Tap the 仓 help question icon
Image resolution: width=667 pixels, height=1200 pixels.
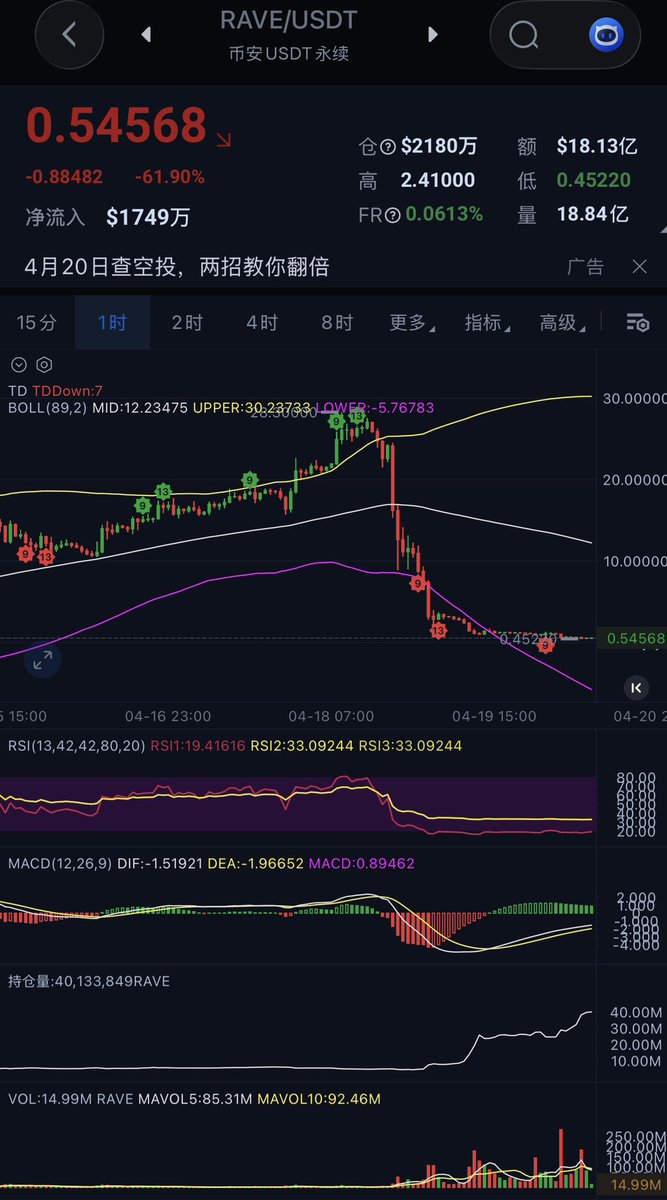[388, 147]
